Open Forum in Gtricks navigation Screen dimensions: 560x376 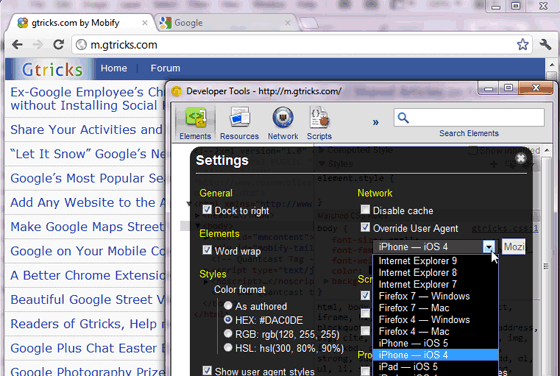pos(165,68)
